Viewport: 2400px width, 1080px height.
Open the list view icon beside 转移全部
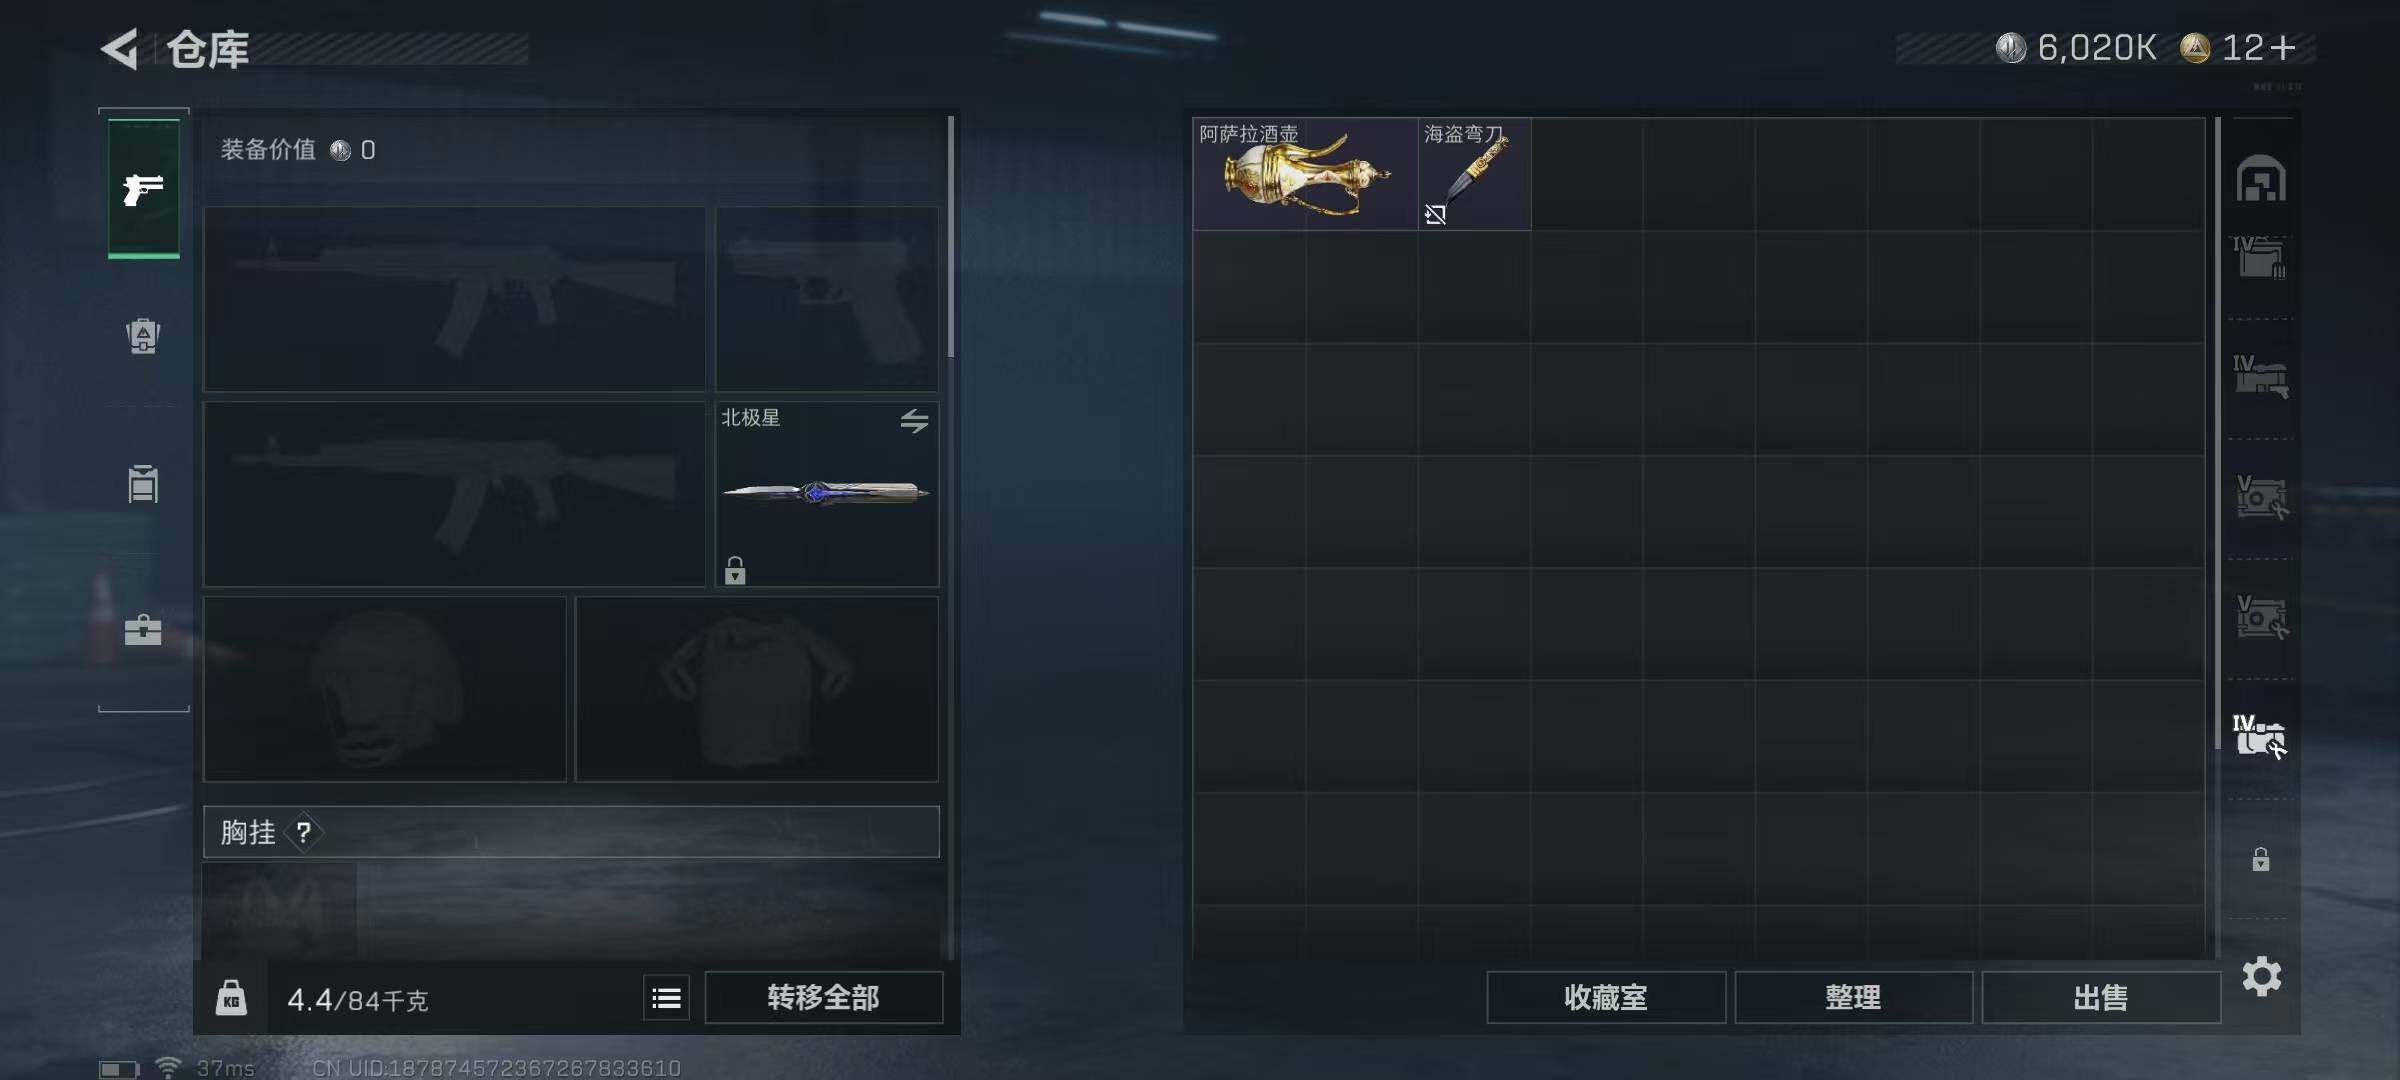(x=666, y=997)
